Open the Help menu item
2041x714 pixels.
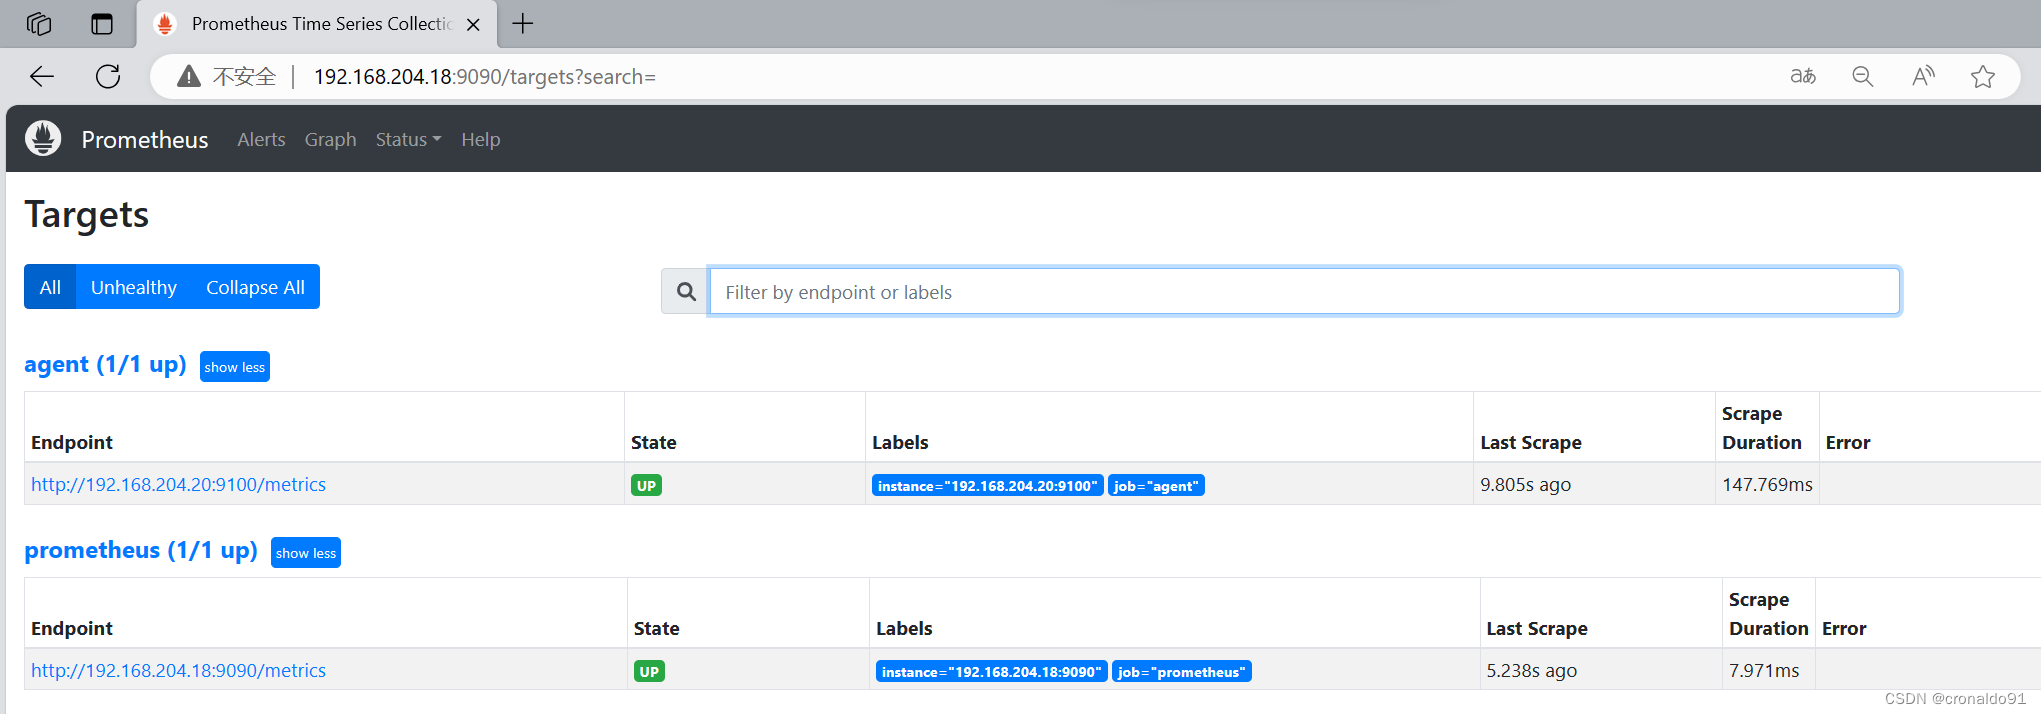[x=480, y=139]
